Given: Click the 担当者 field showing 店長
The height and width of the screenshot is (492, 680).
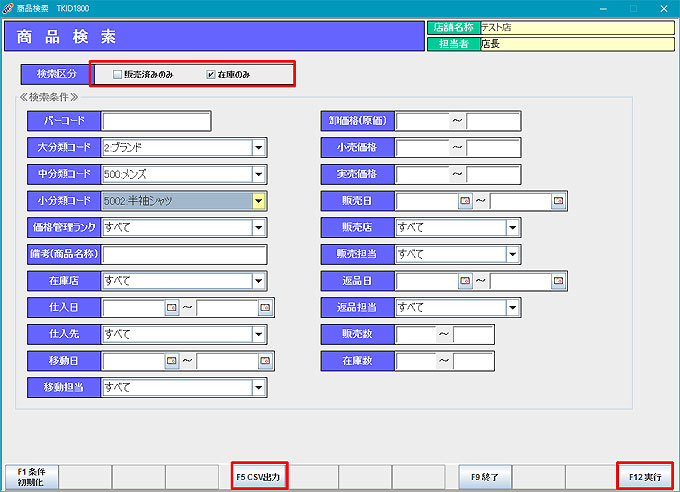Looking at the screenshot, I should tap(577, 44).
